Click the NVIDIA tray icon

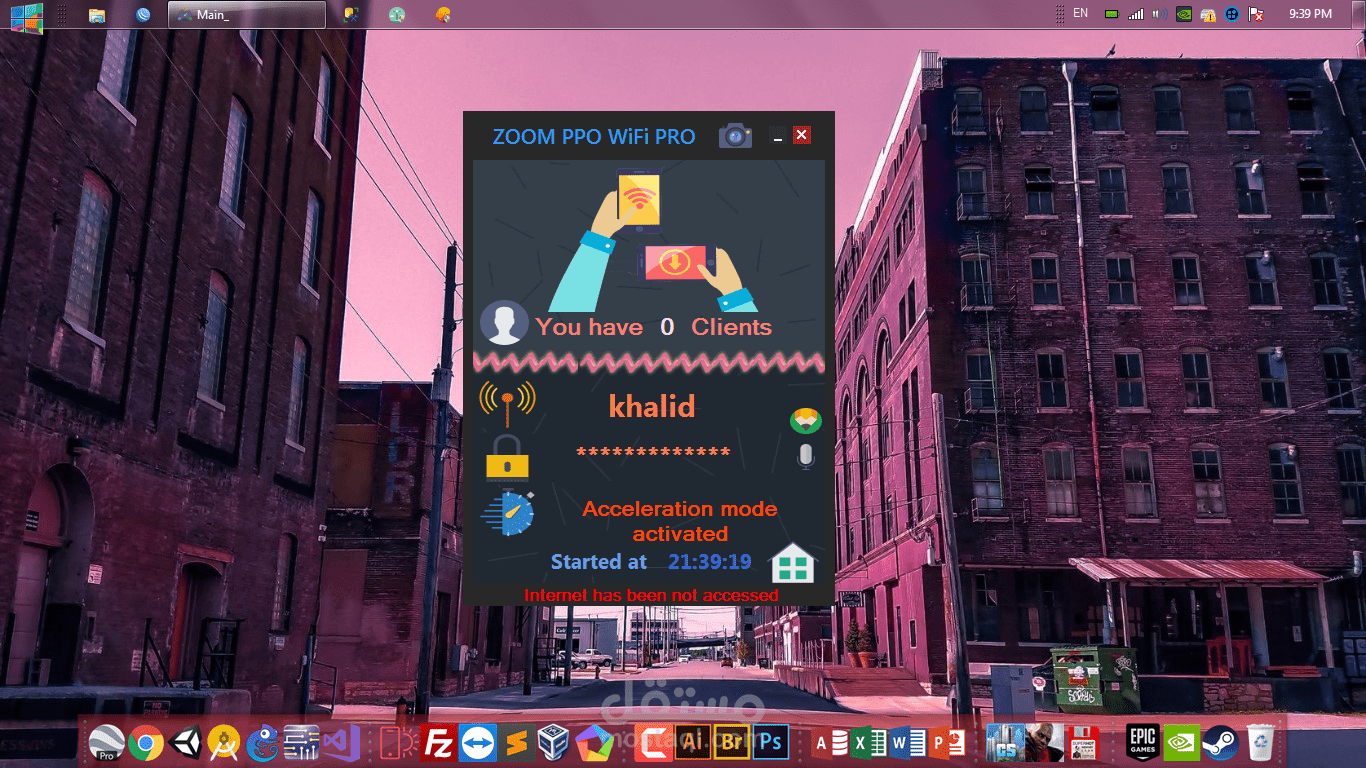coord(1184,14)
